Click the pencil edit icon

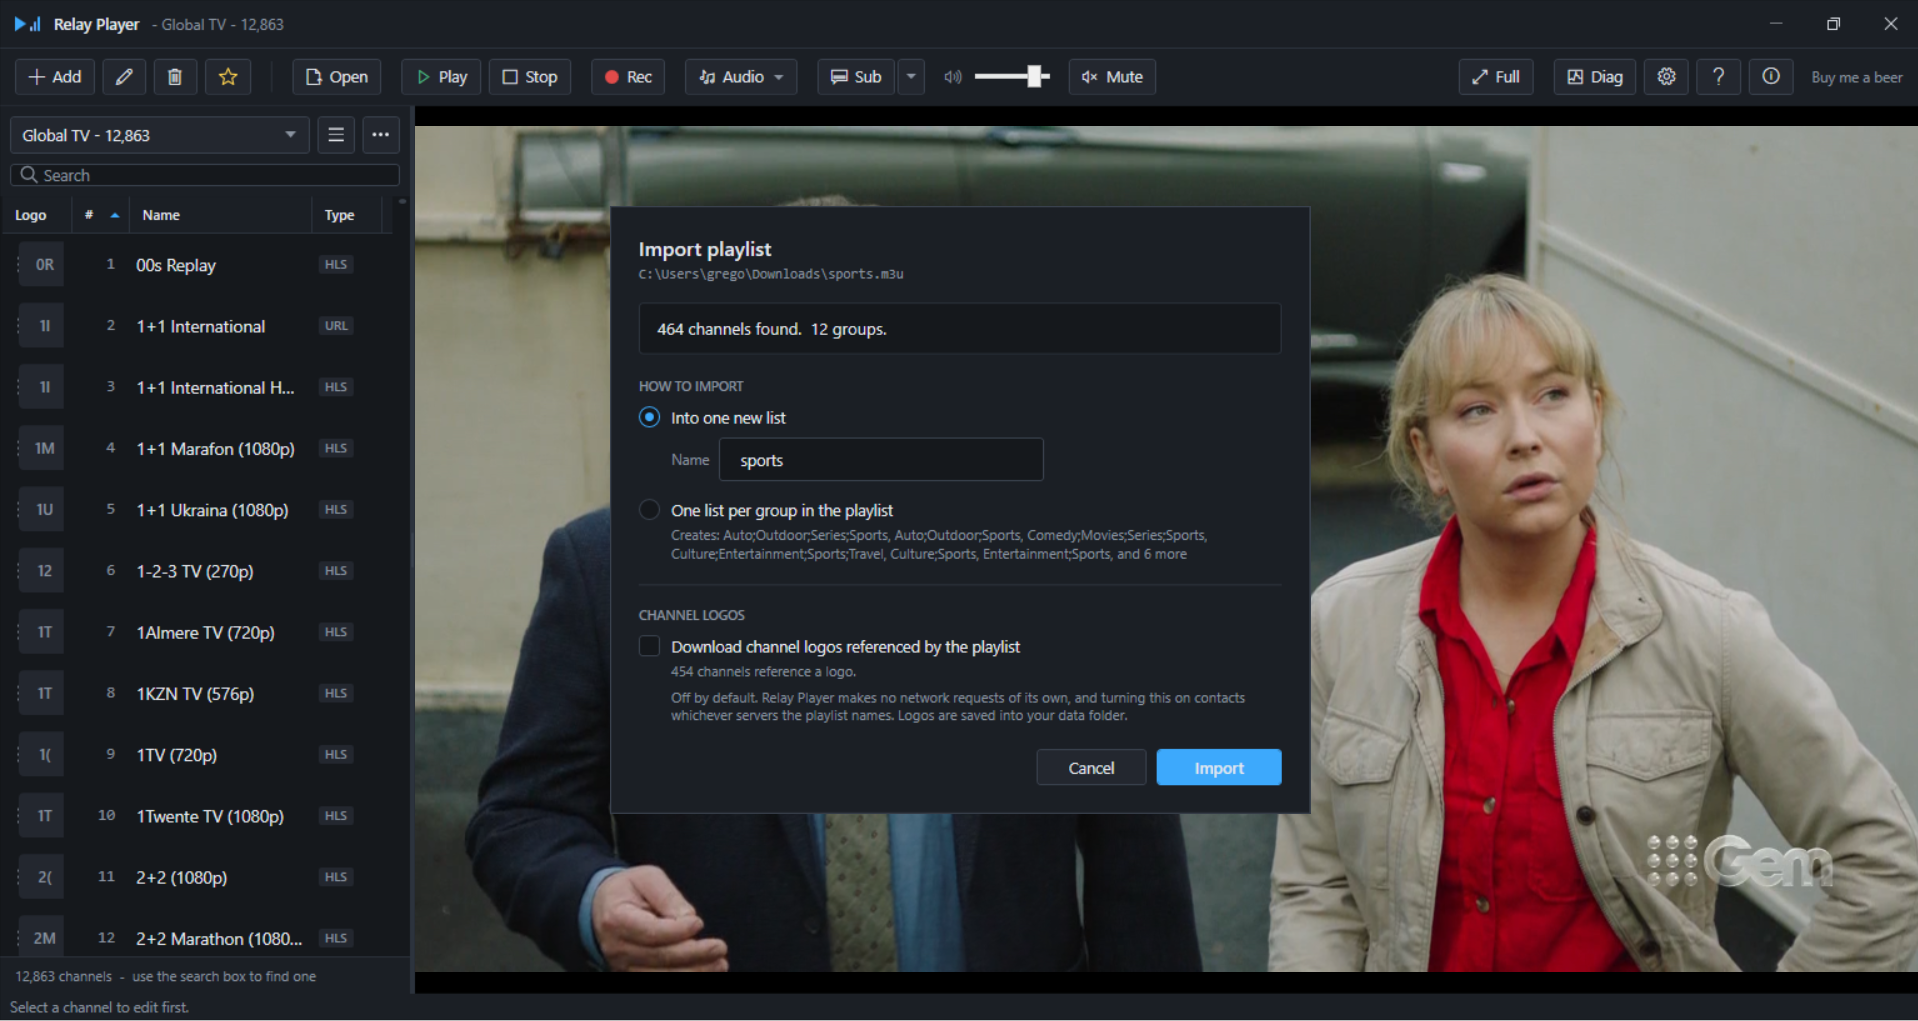pos(124,77)
